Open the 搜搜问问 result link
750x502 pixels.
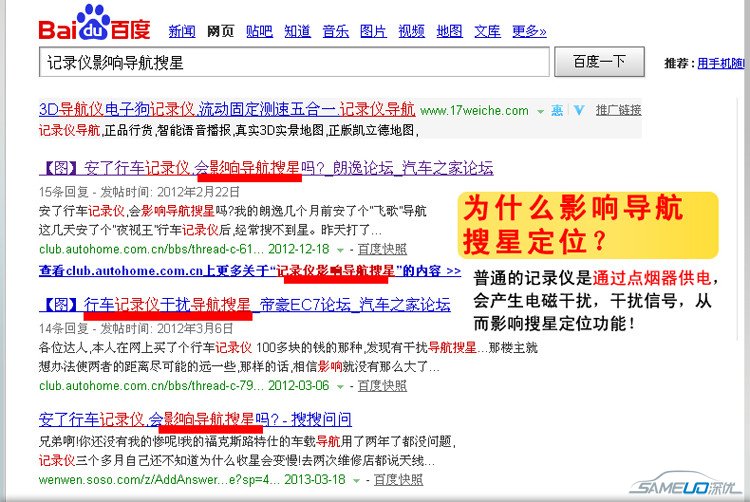click(x=195, y=419)
